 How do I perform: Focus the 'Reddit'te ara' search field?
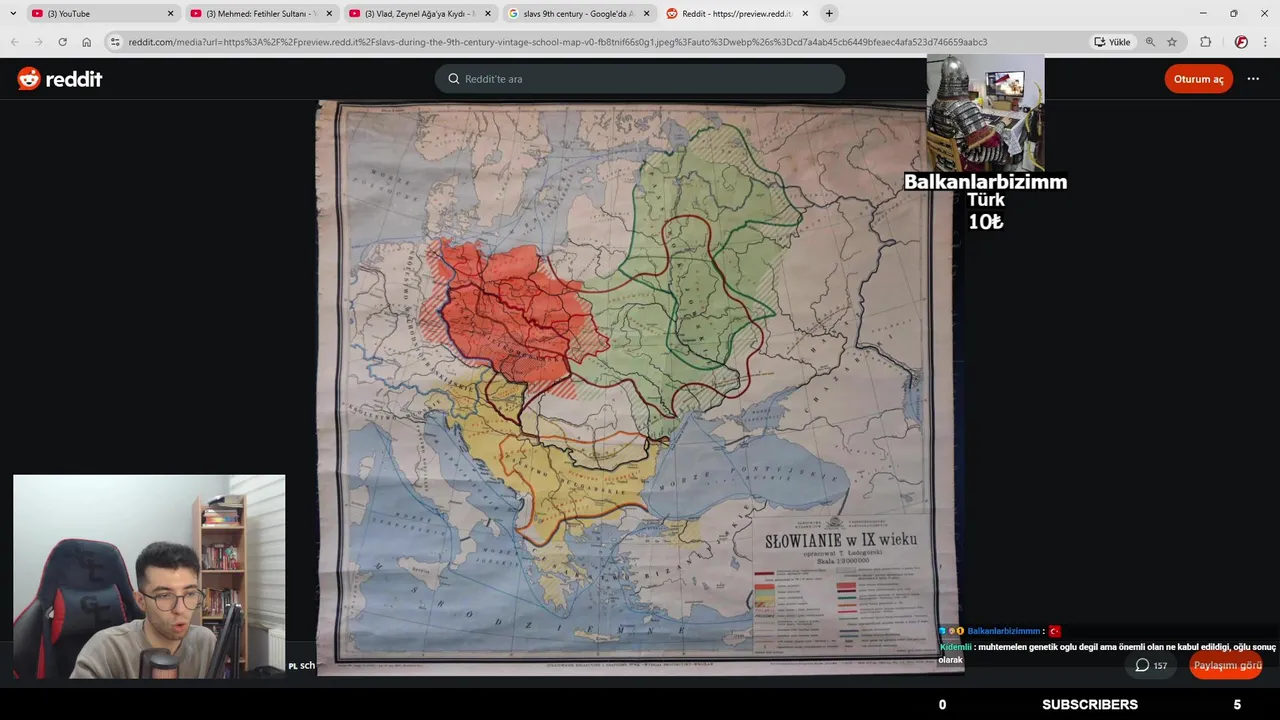coord(639,79)
